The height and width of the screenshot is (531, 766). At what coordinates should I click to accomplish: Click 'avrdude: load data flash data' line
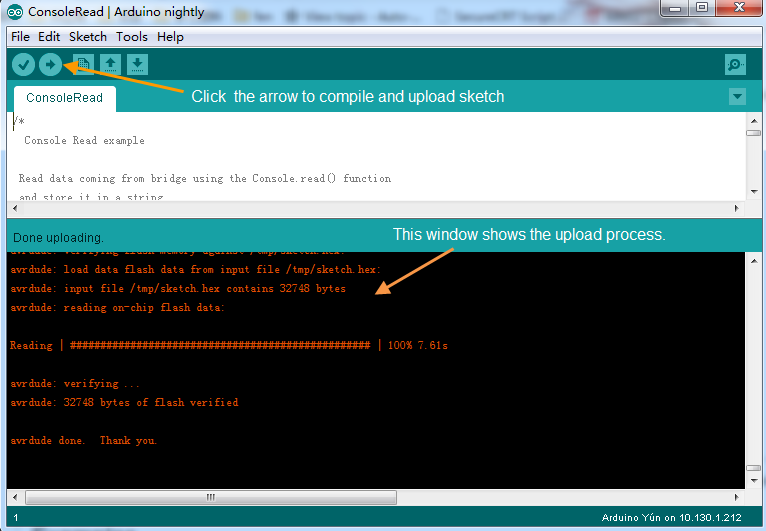(x=195, y=270)
